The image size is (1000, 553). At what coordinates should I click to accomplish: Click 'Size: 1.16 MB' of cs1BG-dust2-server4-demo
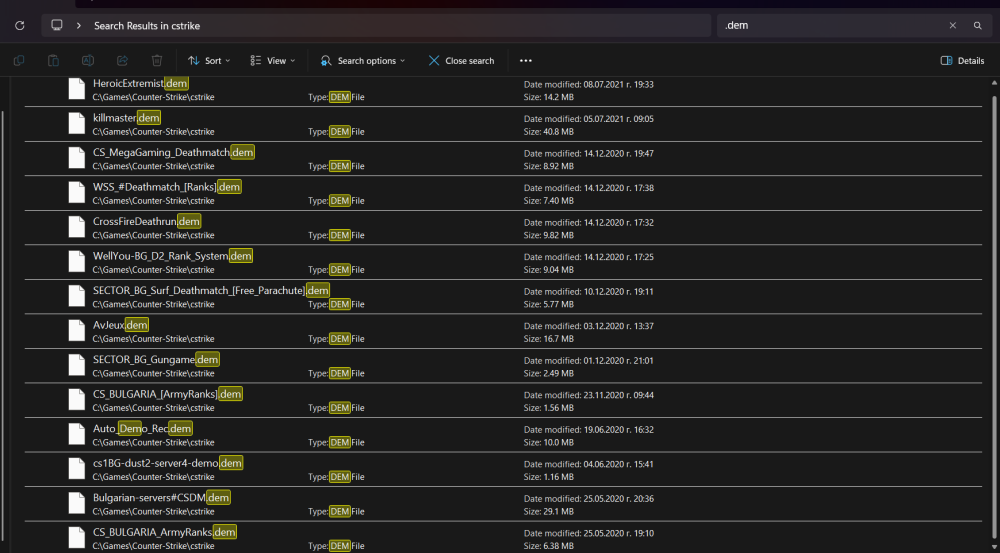(x=548, y=476)
